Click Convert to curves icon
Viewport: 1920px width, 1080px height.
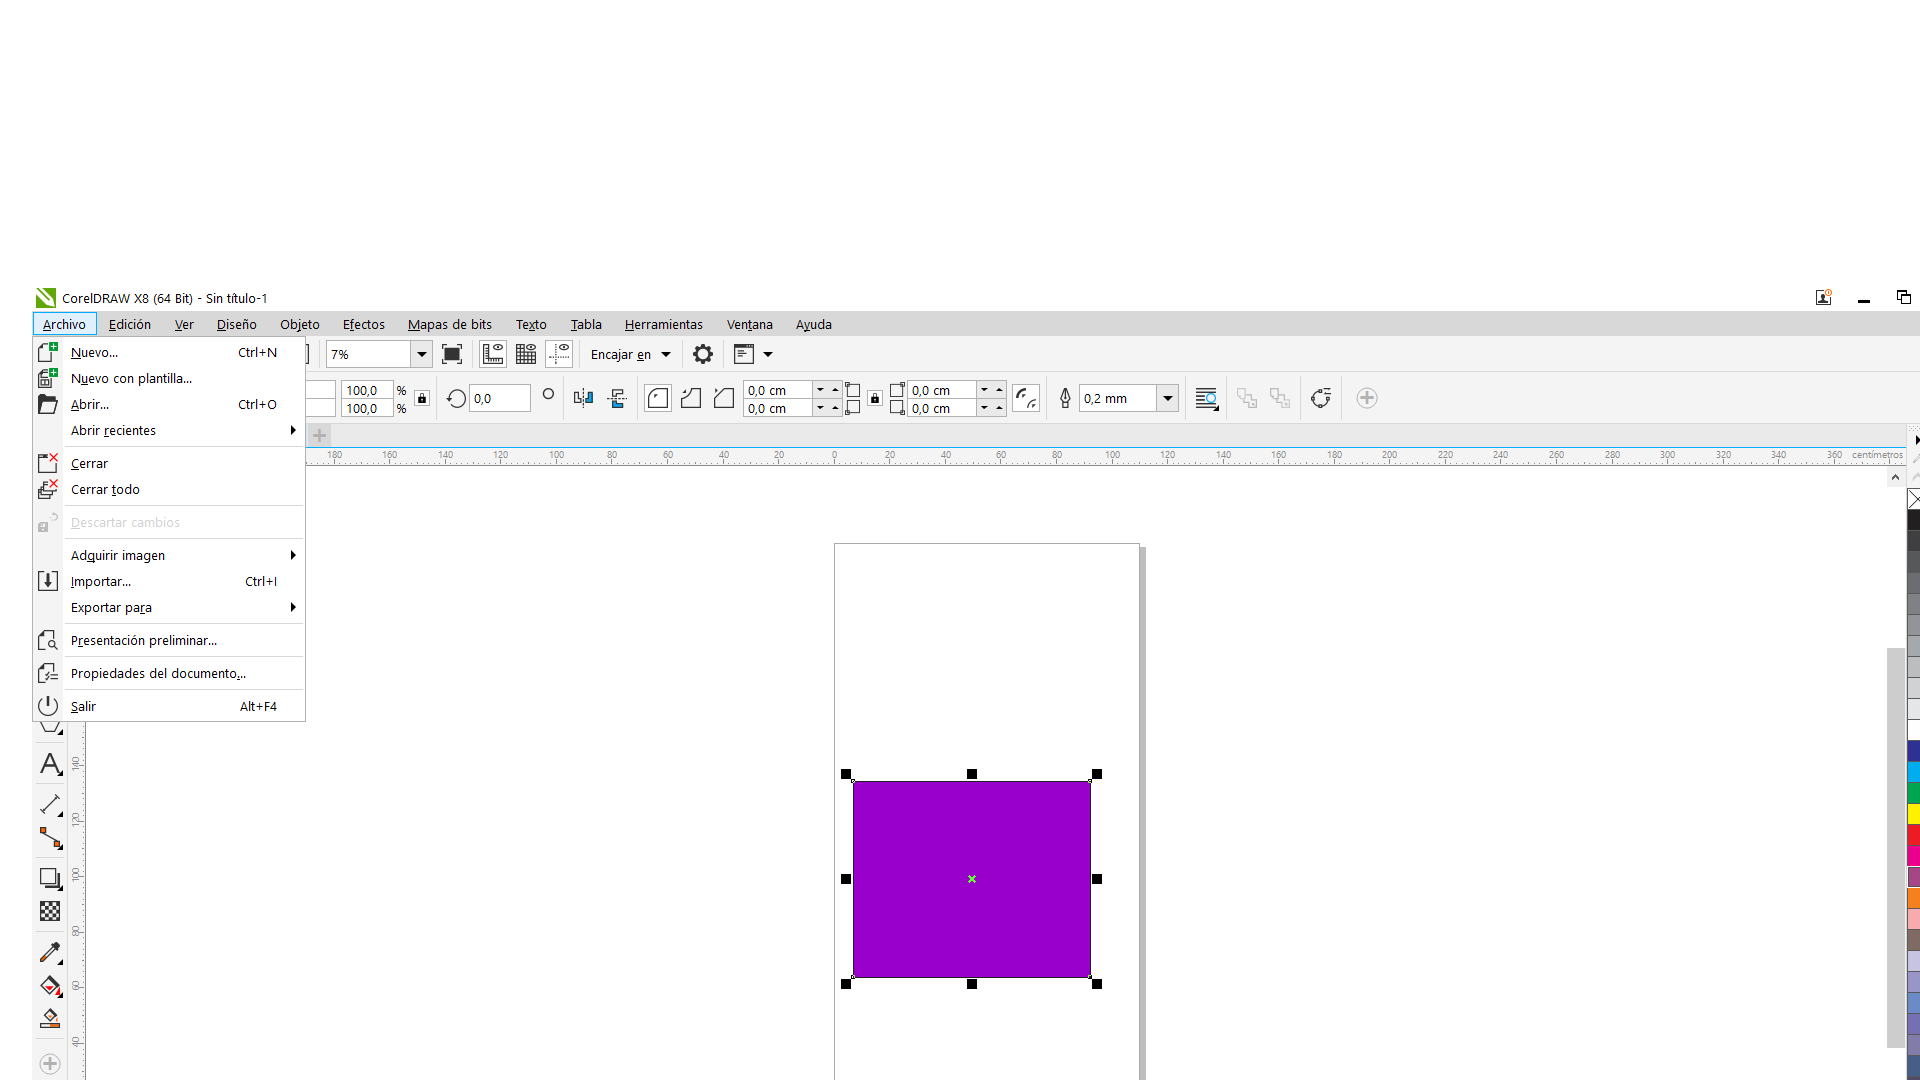[x=1321, y=398]
